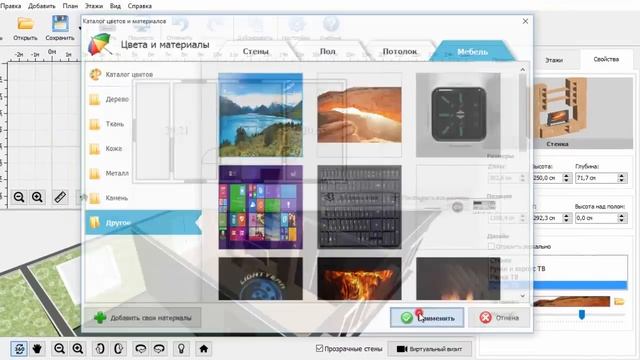Click the rotate scene right icon
This screenshot has height=360, width=640.
159,349
